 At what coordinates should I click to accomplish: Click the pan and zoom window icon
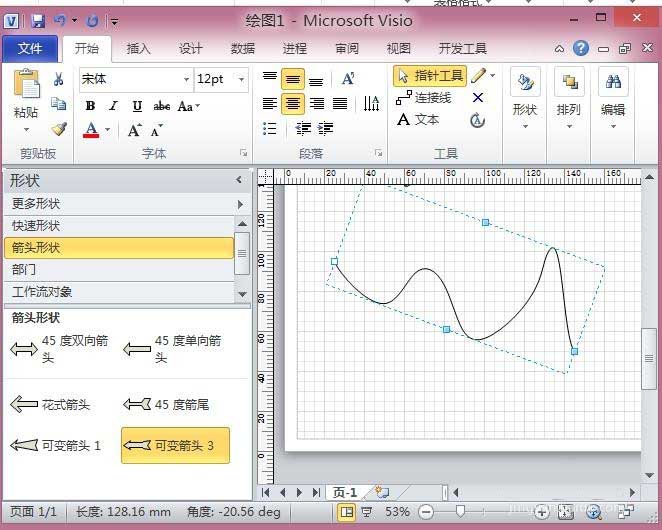coord(594,512)
